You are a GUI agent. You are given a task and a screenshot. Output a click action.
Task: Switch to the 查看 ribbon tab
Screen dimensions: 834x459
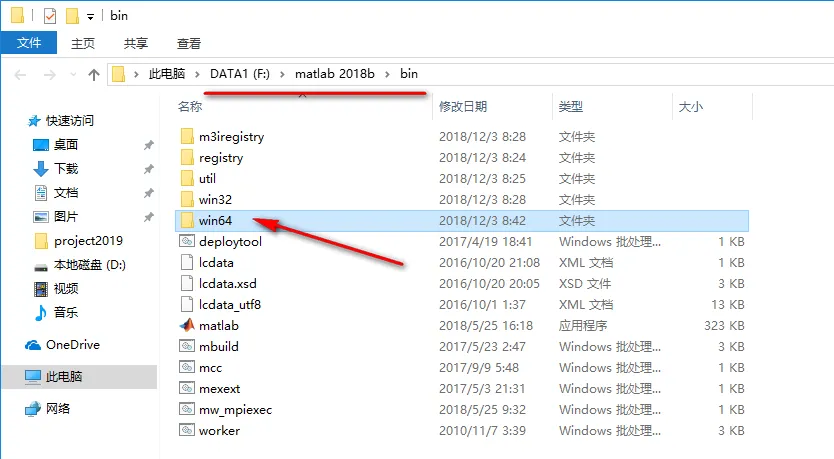point(189,43)
